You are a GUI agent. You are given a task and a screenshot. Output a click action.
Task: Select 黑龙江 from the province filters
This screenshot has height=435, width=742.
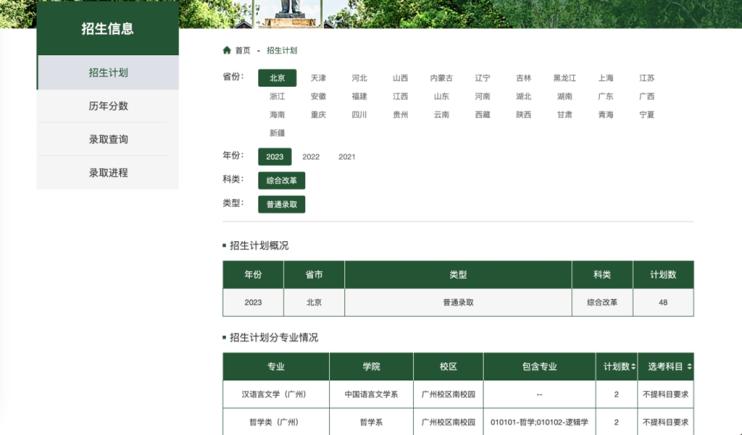pos(565,78)
